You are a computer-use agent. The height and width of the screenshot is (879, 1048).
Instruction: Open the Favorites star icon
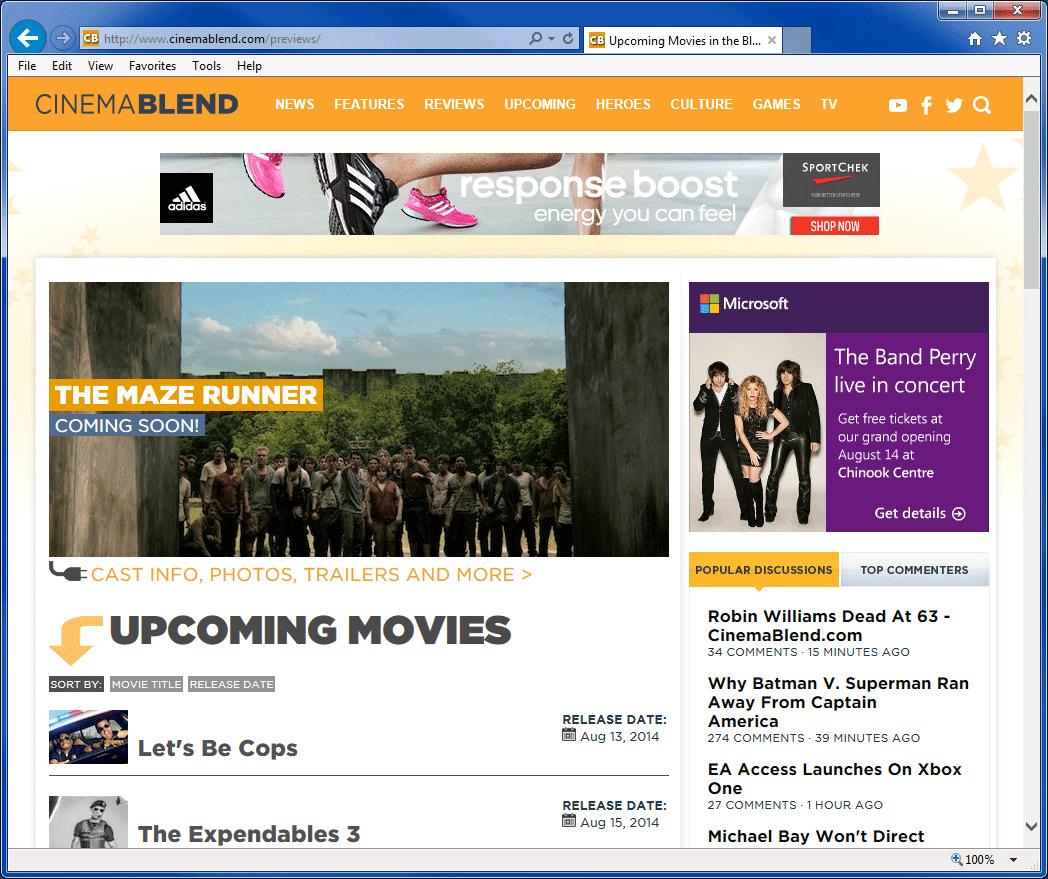(999, 39)
